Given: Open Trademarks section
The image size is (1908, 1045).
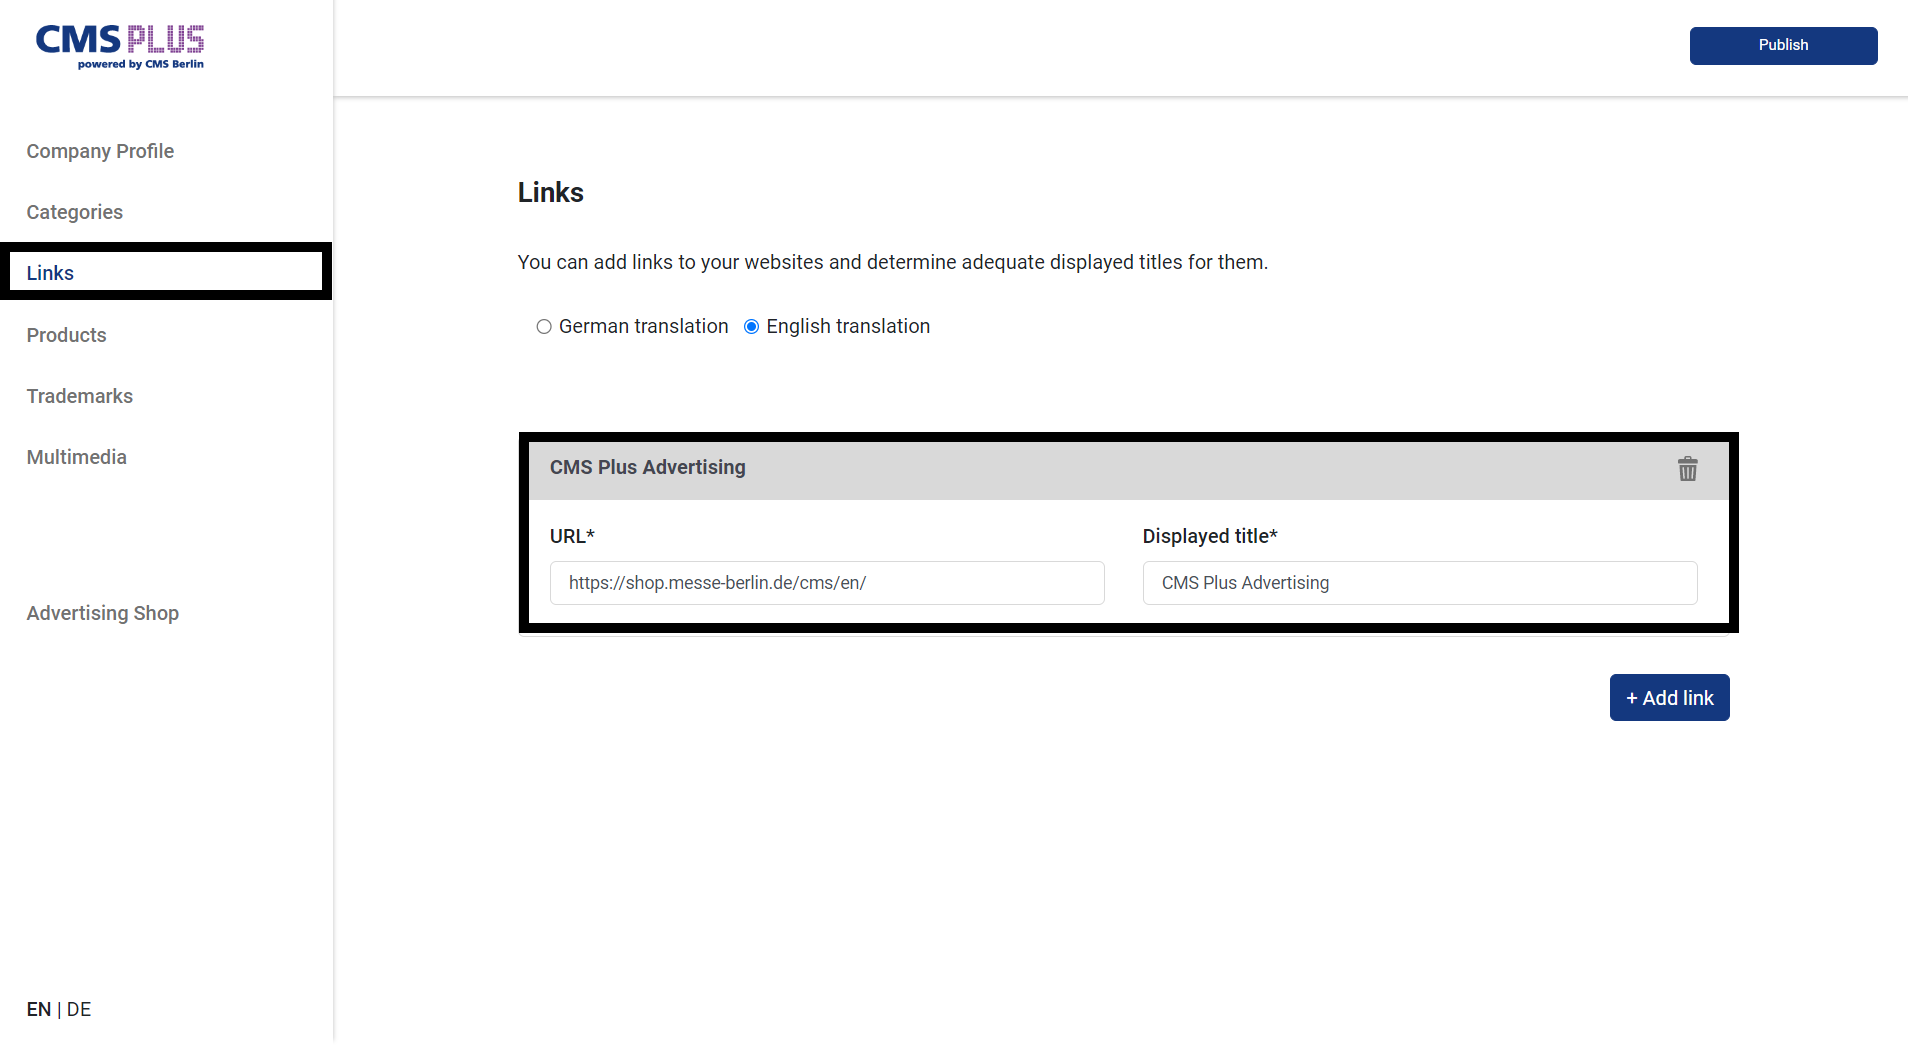Looking at the screenshot, I should coord(80,396).
